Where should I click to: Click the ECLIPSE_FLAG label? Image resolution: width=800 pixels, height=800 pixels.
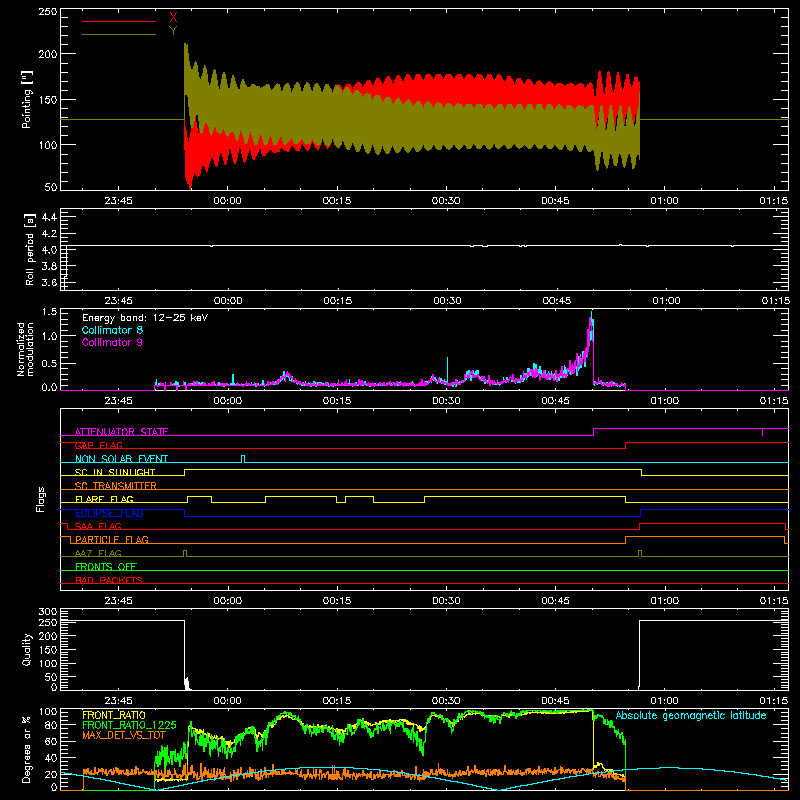coord(109,513)
